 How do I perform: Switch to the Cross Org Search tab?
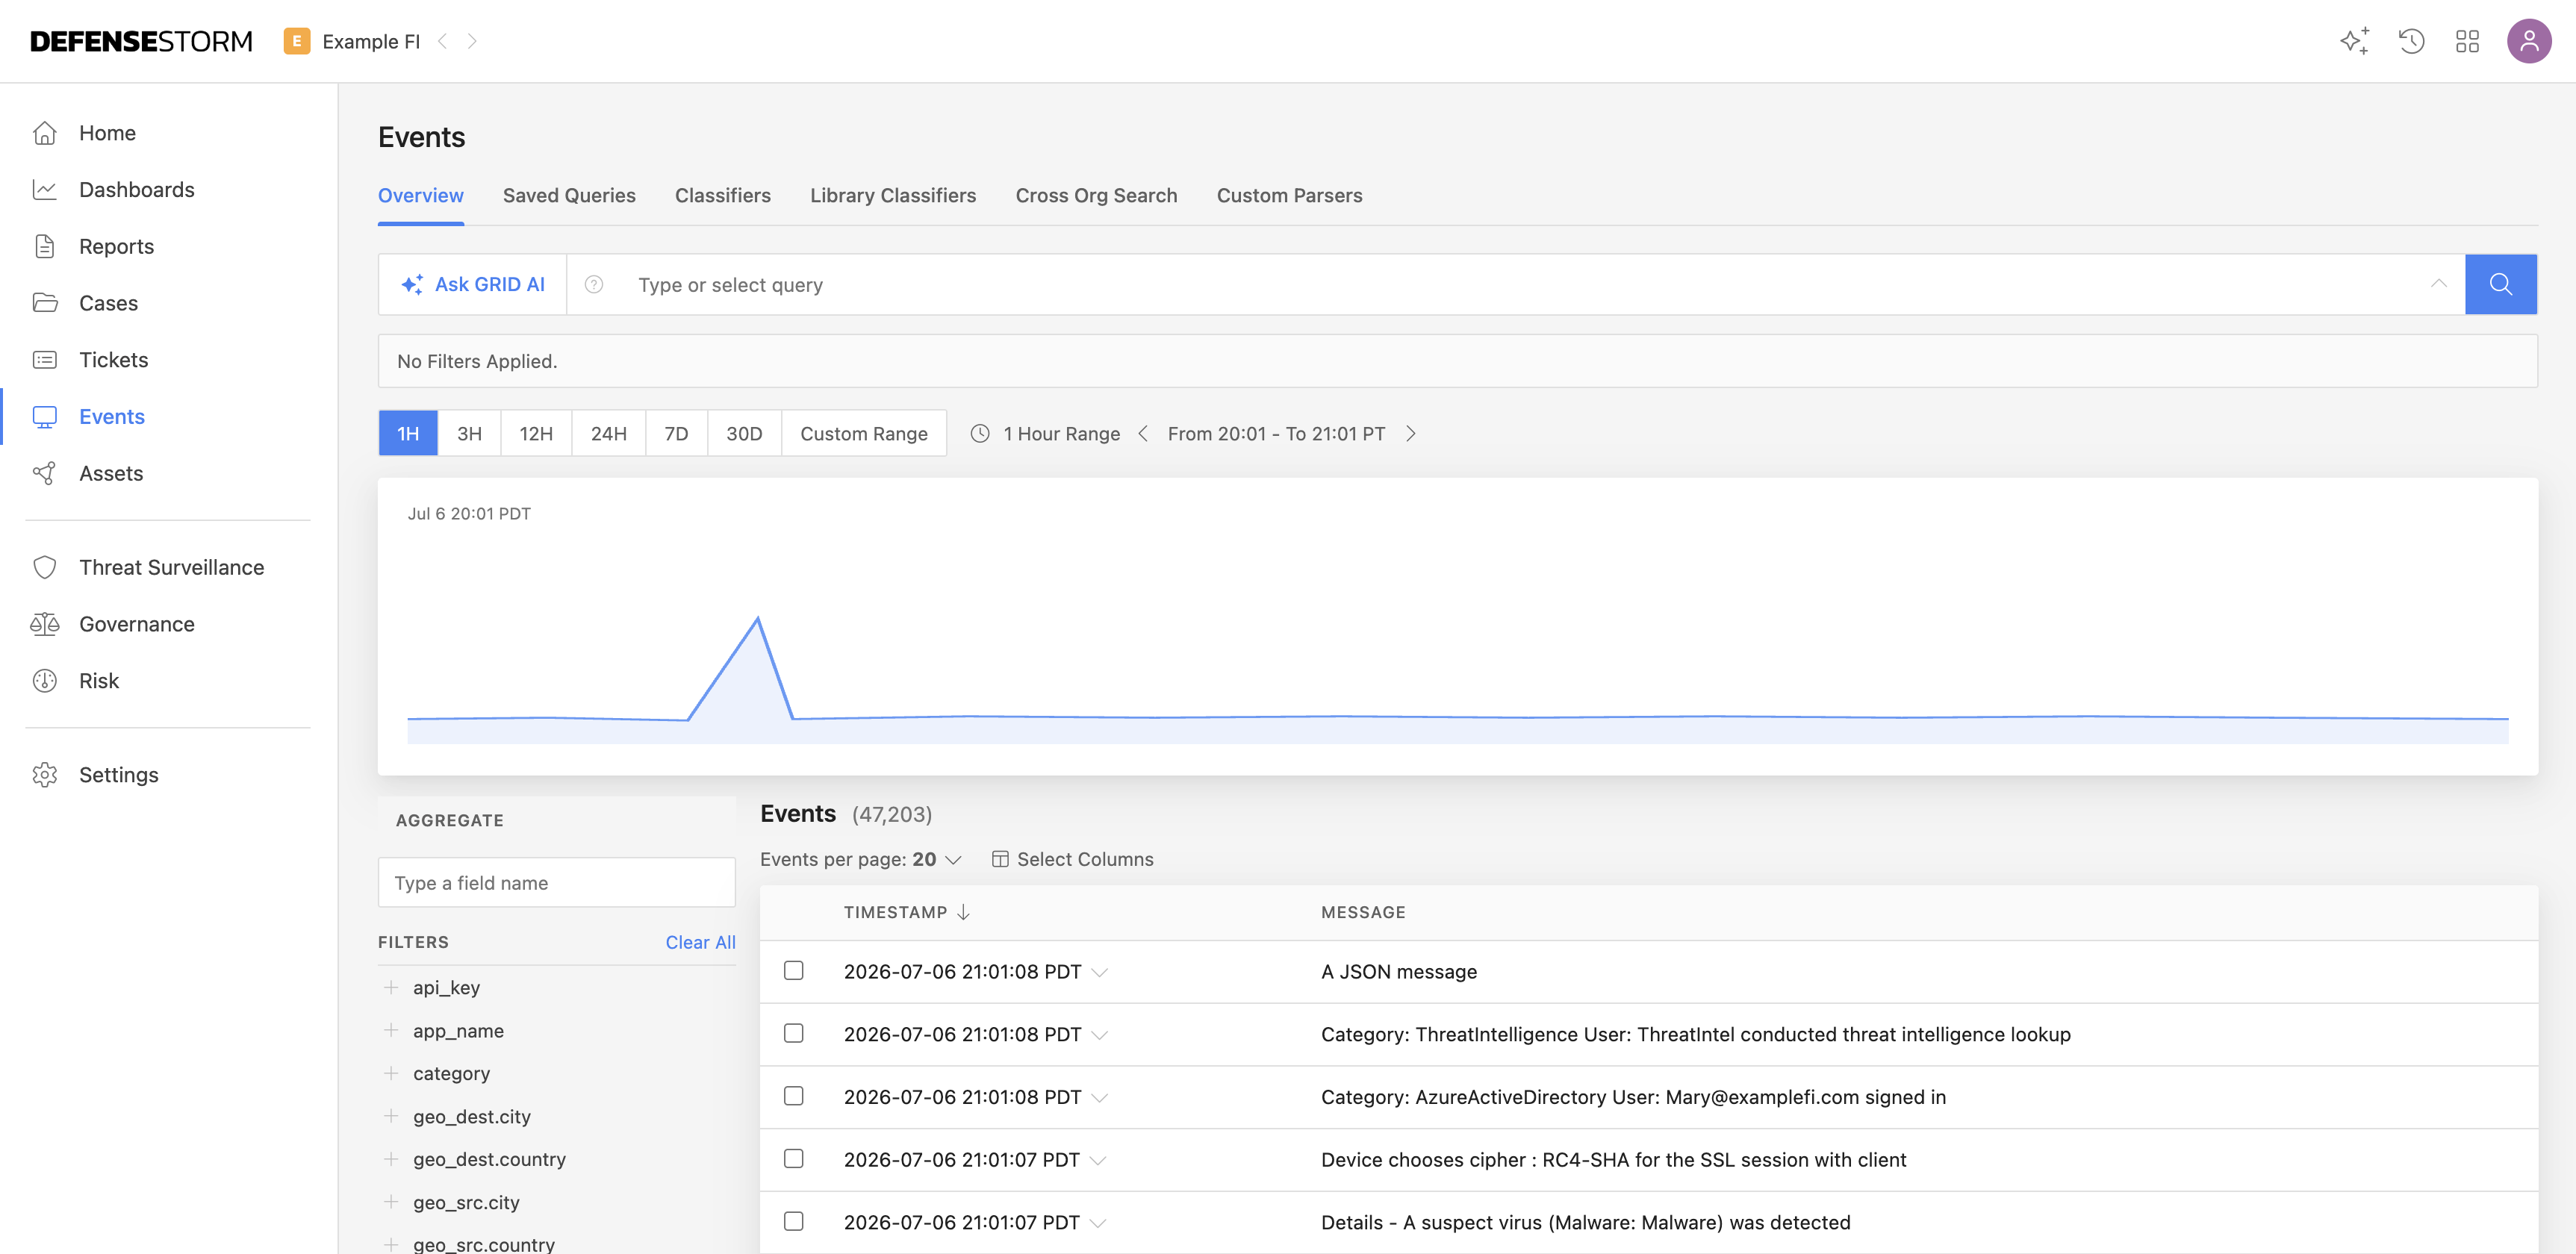point(1096,196)
